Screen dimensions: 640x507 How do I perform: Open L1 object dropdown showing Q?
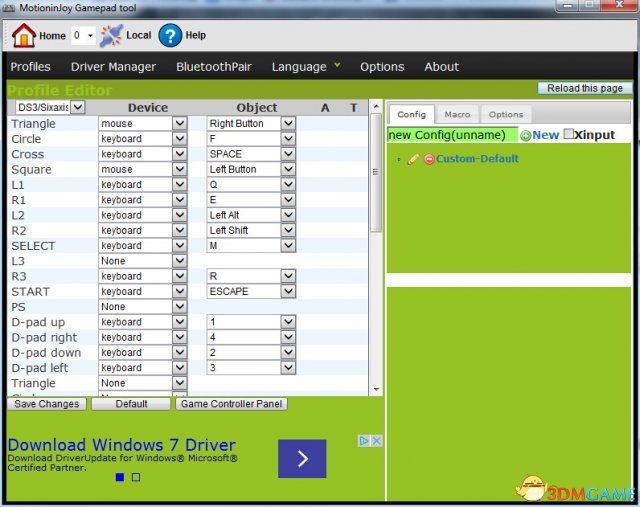point(251,185)
